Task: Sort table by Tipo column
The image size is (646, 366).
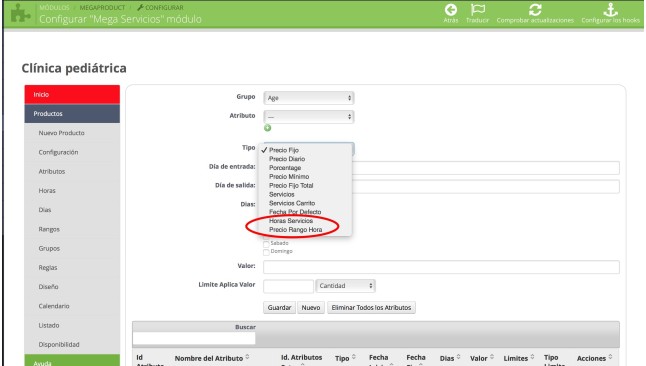Action: click(345, 358)
